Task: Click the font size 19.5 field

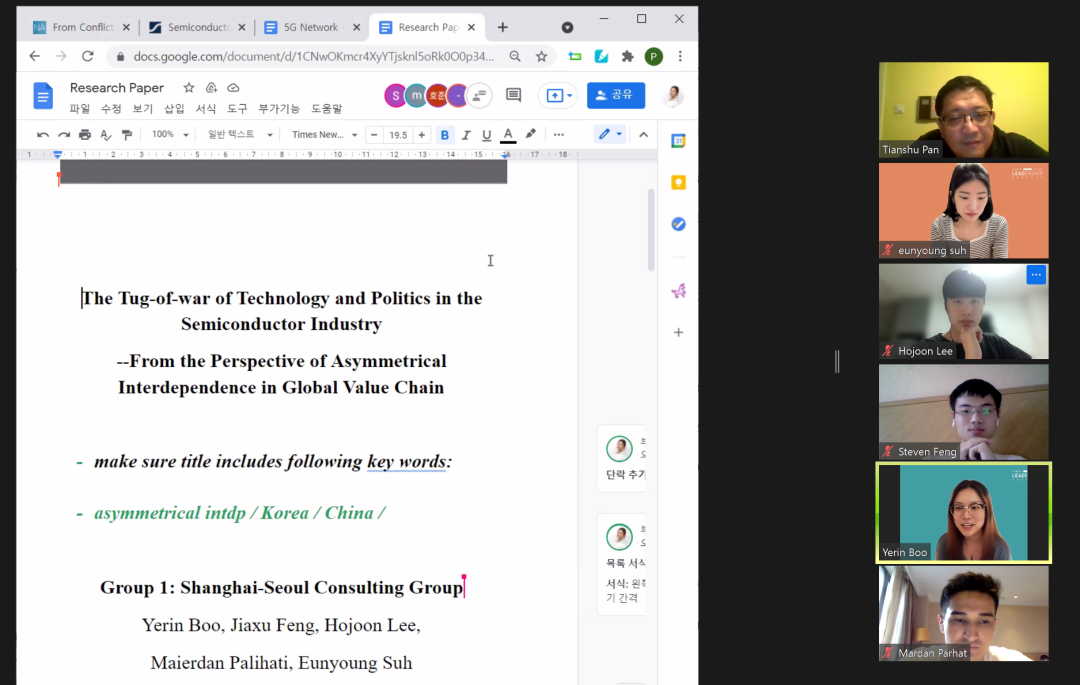Action: [x=398, y=135]
